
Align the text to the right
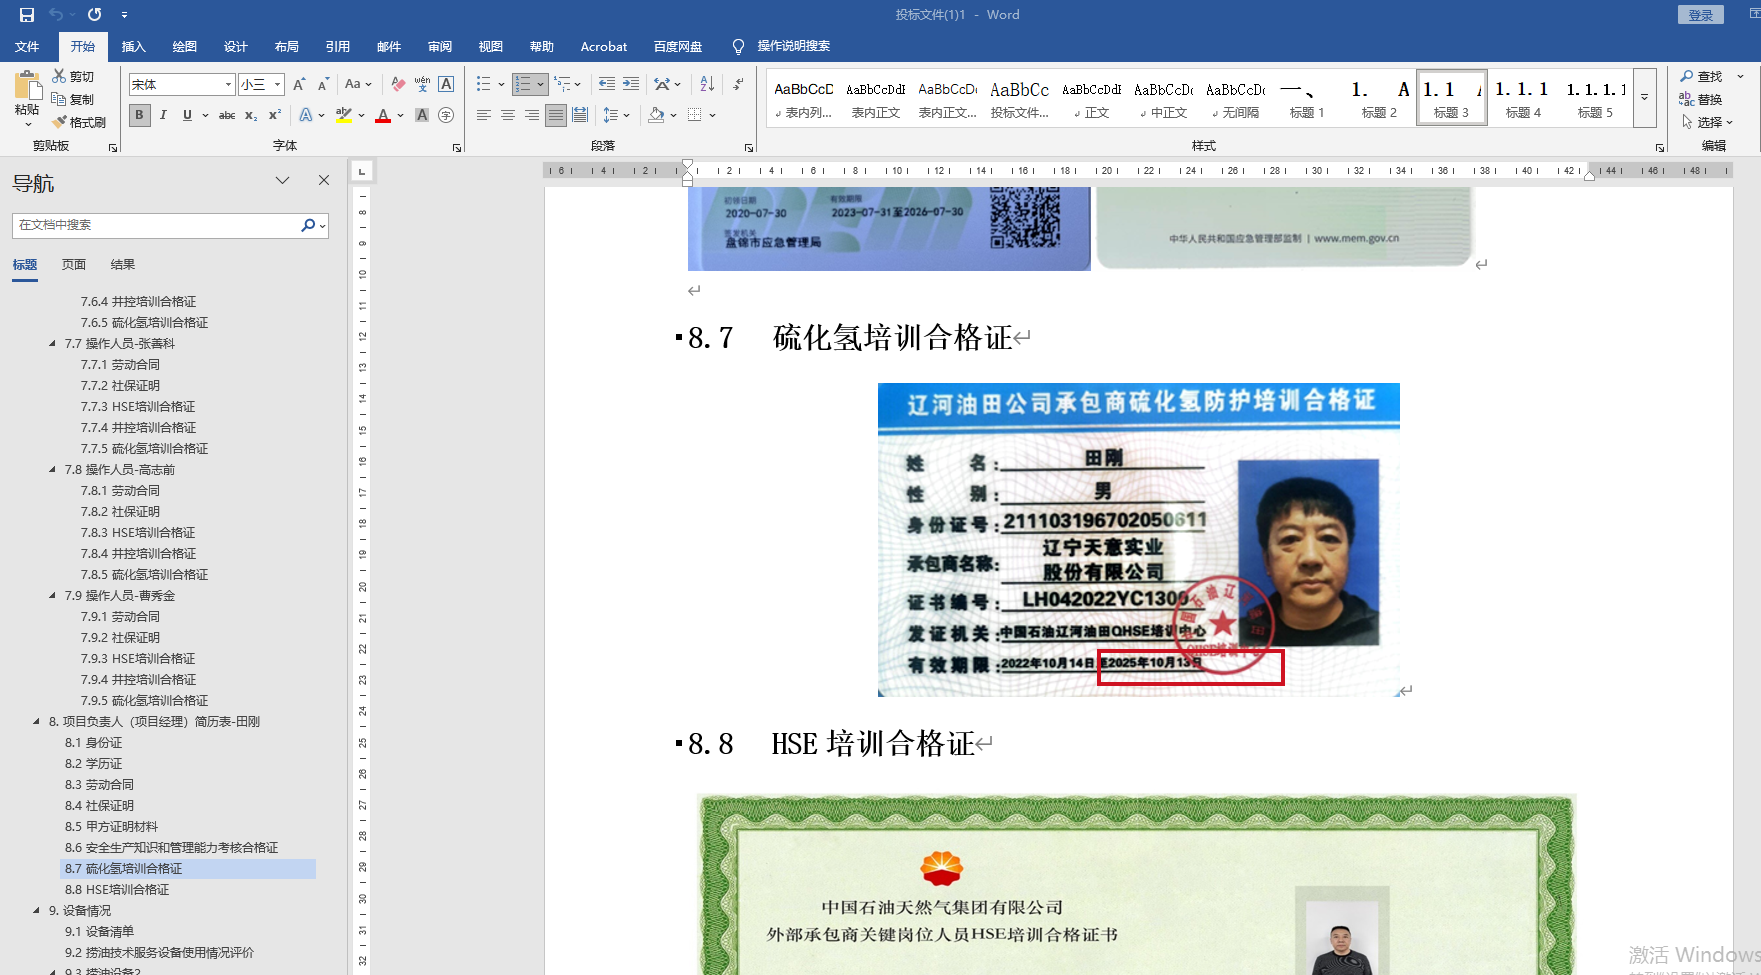coord(532,115)
